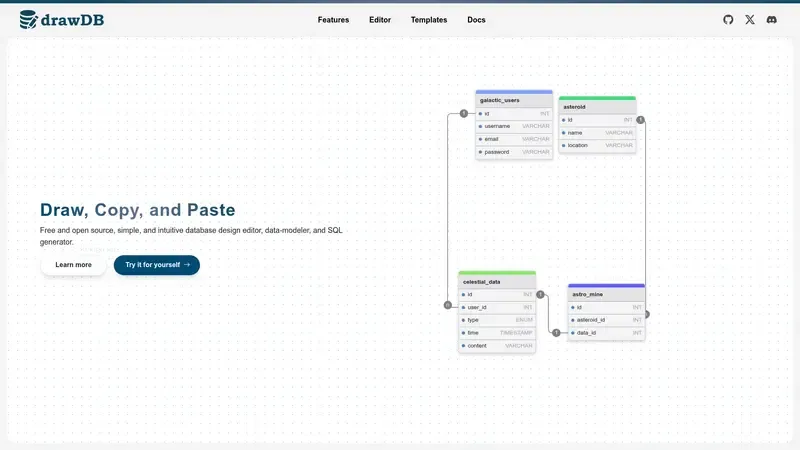Image resolution: width=800 pixels, height=450 pixels.
Task: Click the asteroid_id field in astro_mine
Action: 607,320
